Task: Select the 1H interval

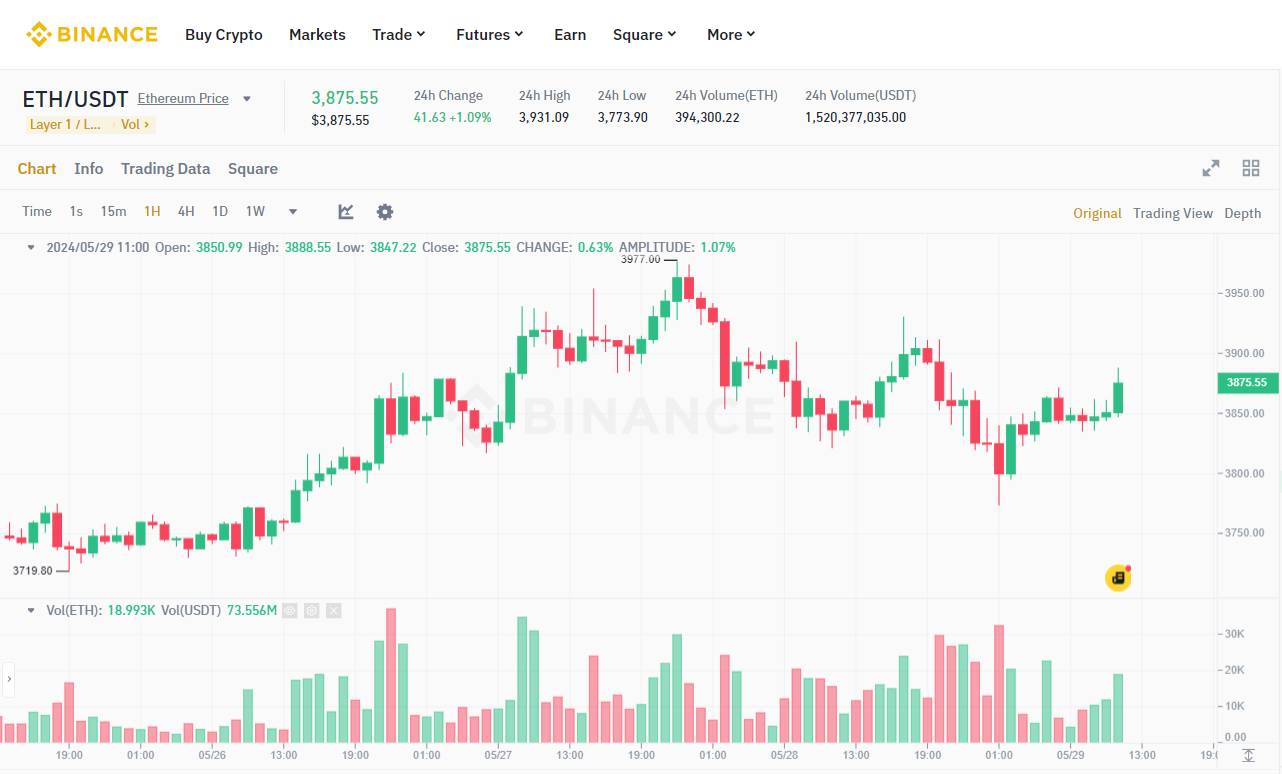Action: [152, 211]
